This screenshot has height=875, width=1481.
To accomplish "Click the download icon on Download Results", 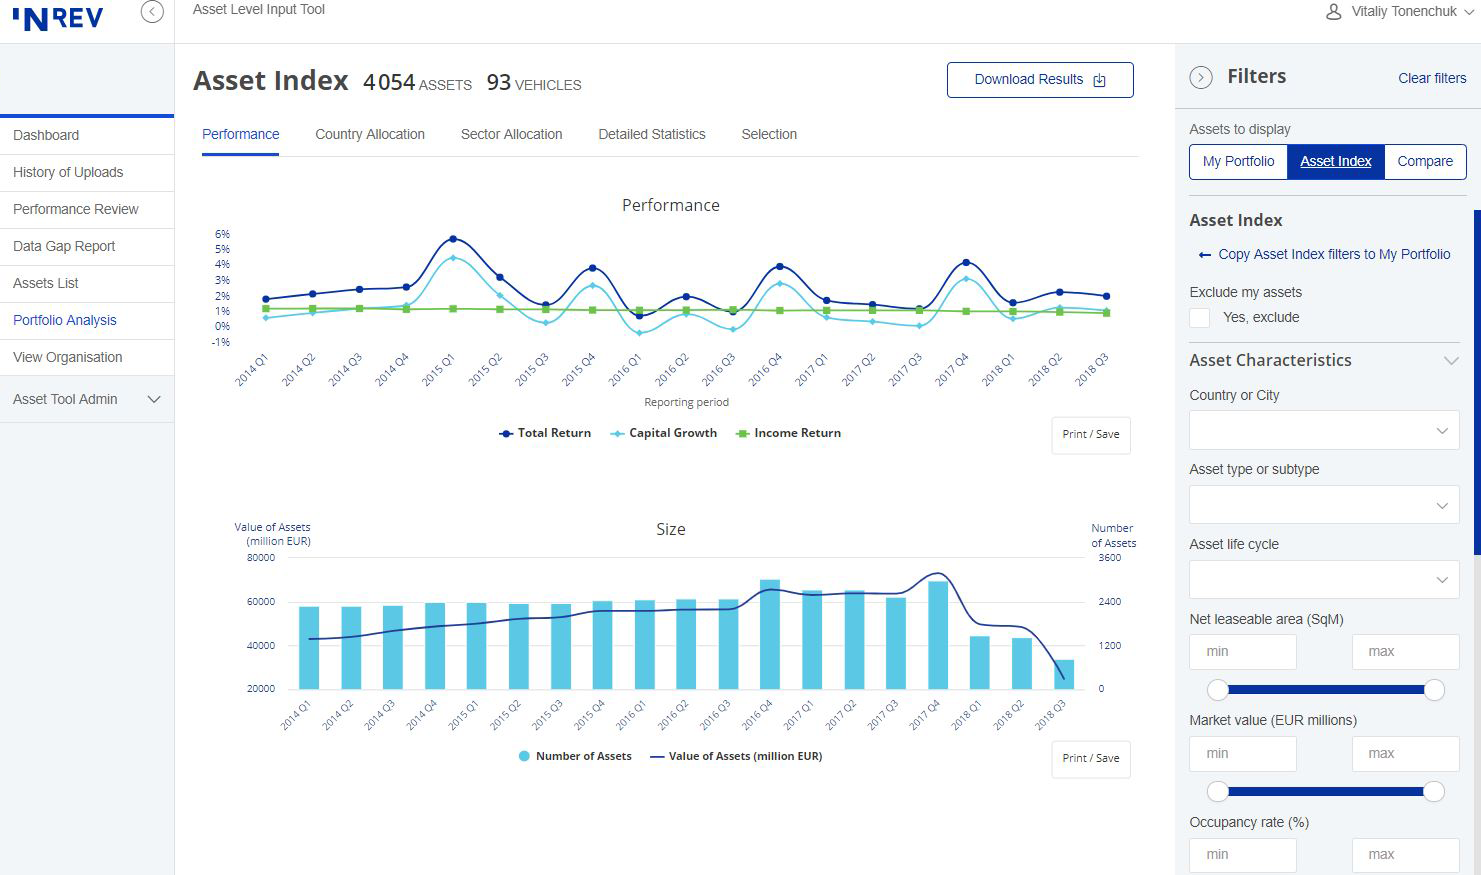I will pos(1101,79).
